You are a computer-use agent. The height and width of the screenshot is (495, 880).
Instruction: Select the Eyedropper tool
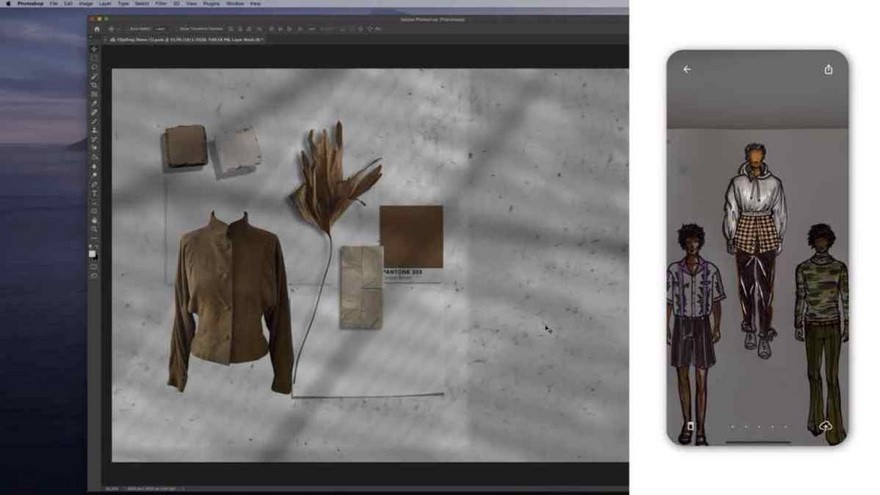pyautogui.click(x=94, y=103)
